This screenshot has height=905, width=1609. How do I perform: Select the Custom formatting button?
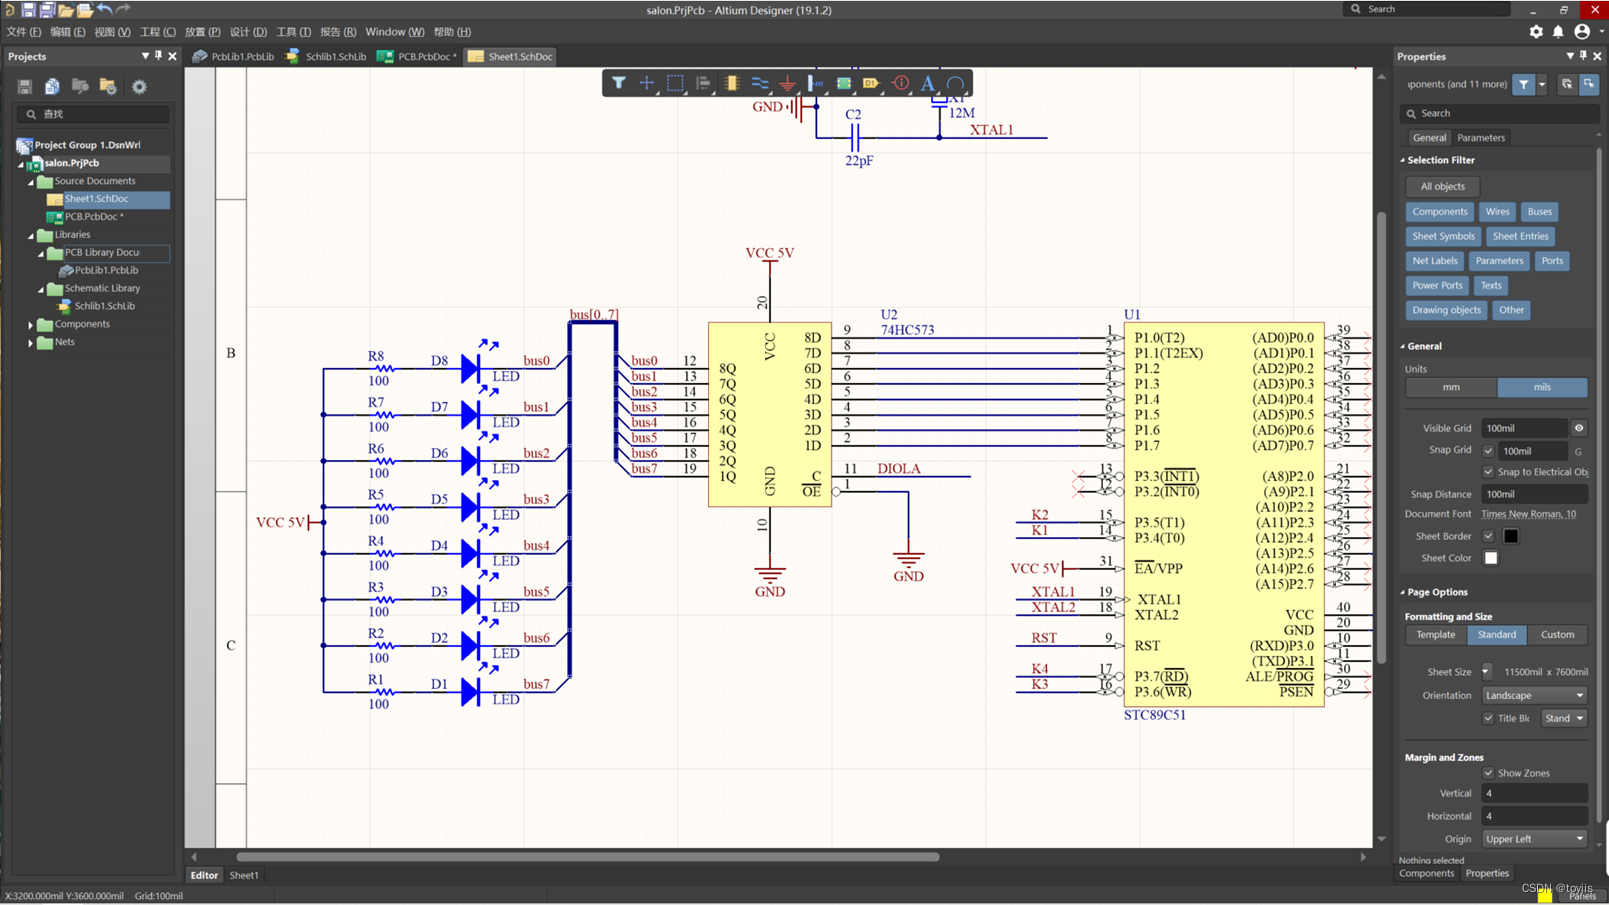[x=1557, y=635]
